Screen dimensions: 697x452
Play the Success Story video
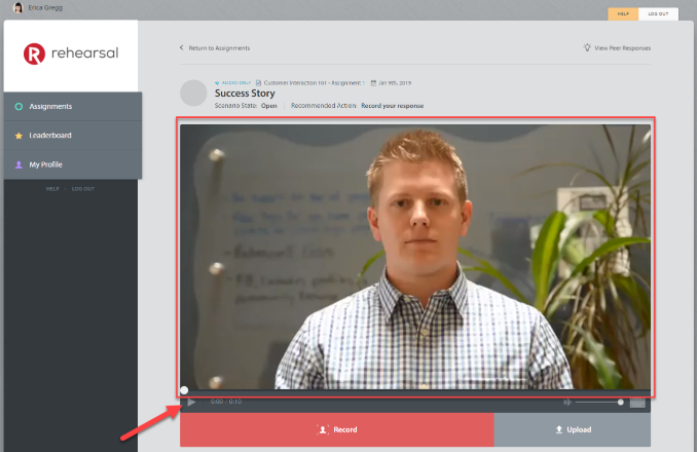pos(191,402)
